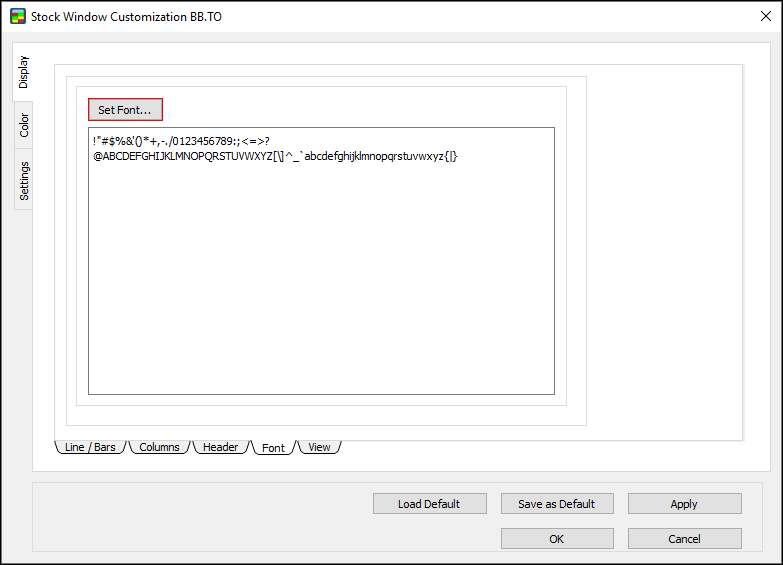Screen dimensions: 783x565
Task: Open the Color vertical tab
Action: point(23,125)
